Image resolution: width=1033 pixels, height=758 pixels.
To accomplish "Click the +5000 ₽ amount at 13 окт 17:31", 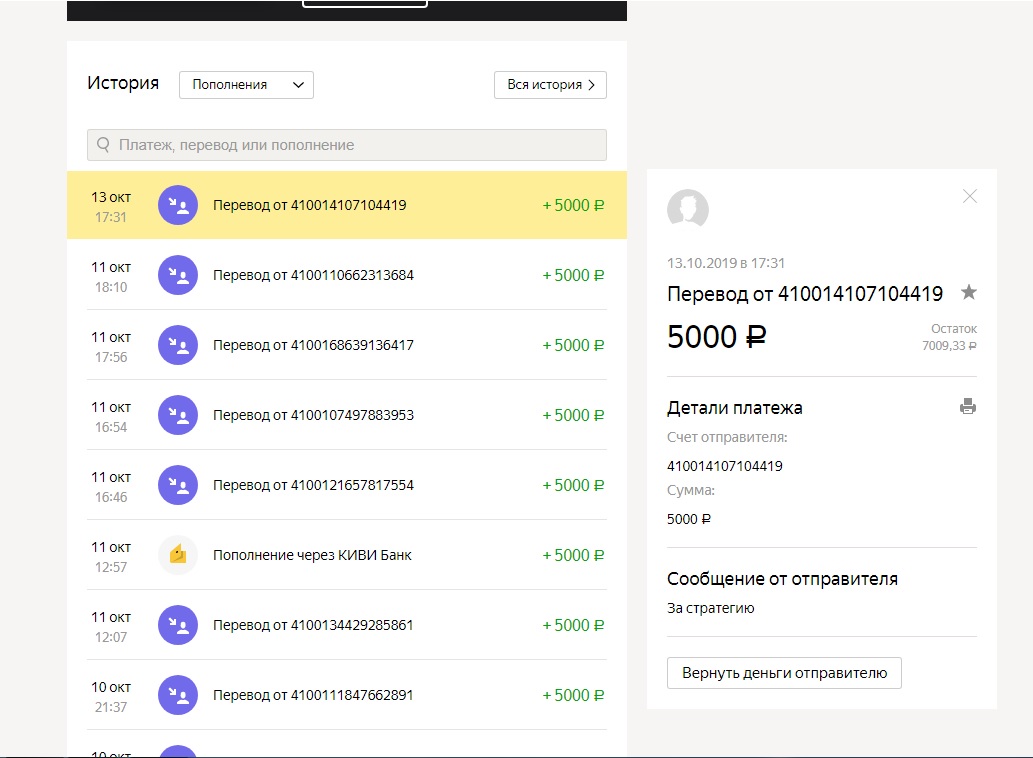I will 573,205.
